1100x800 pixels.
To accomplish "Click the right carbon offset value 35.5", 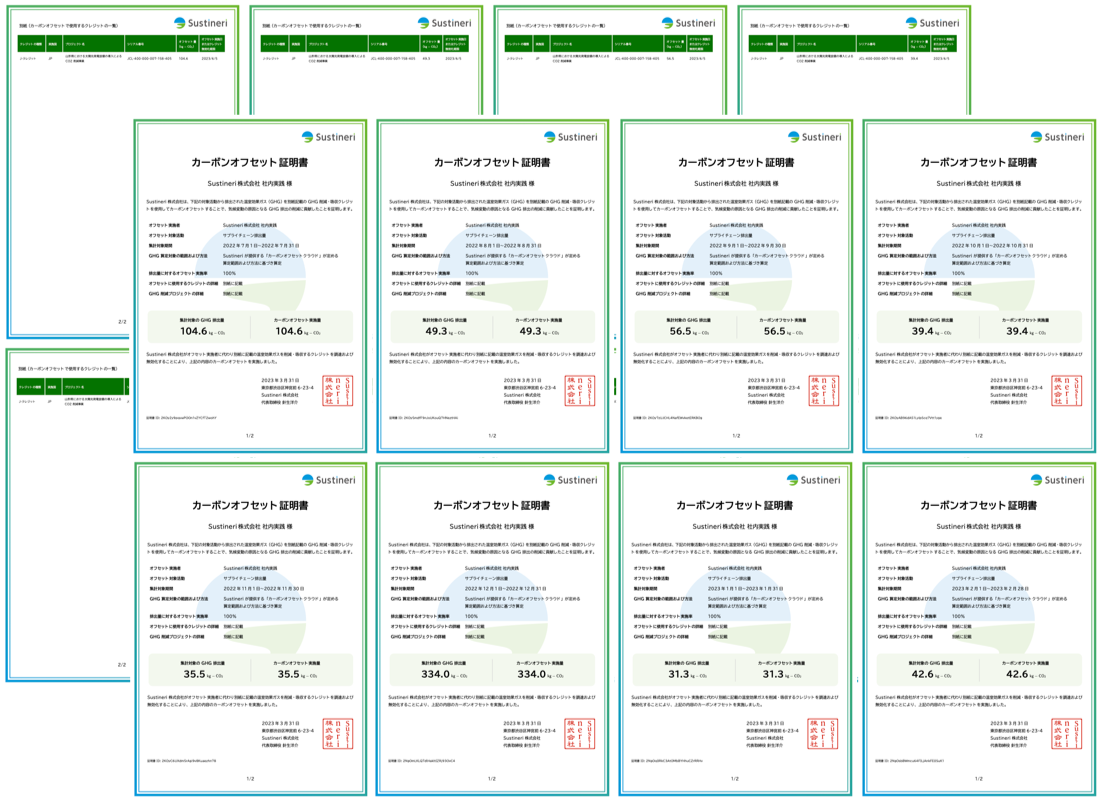I will pos(288,674).
